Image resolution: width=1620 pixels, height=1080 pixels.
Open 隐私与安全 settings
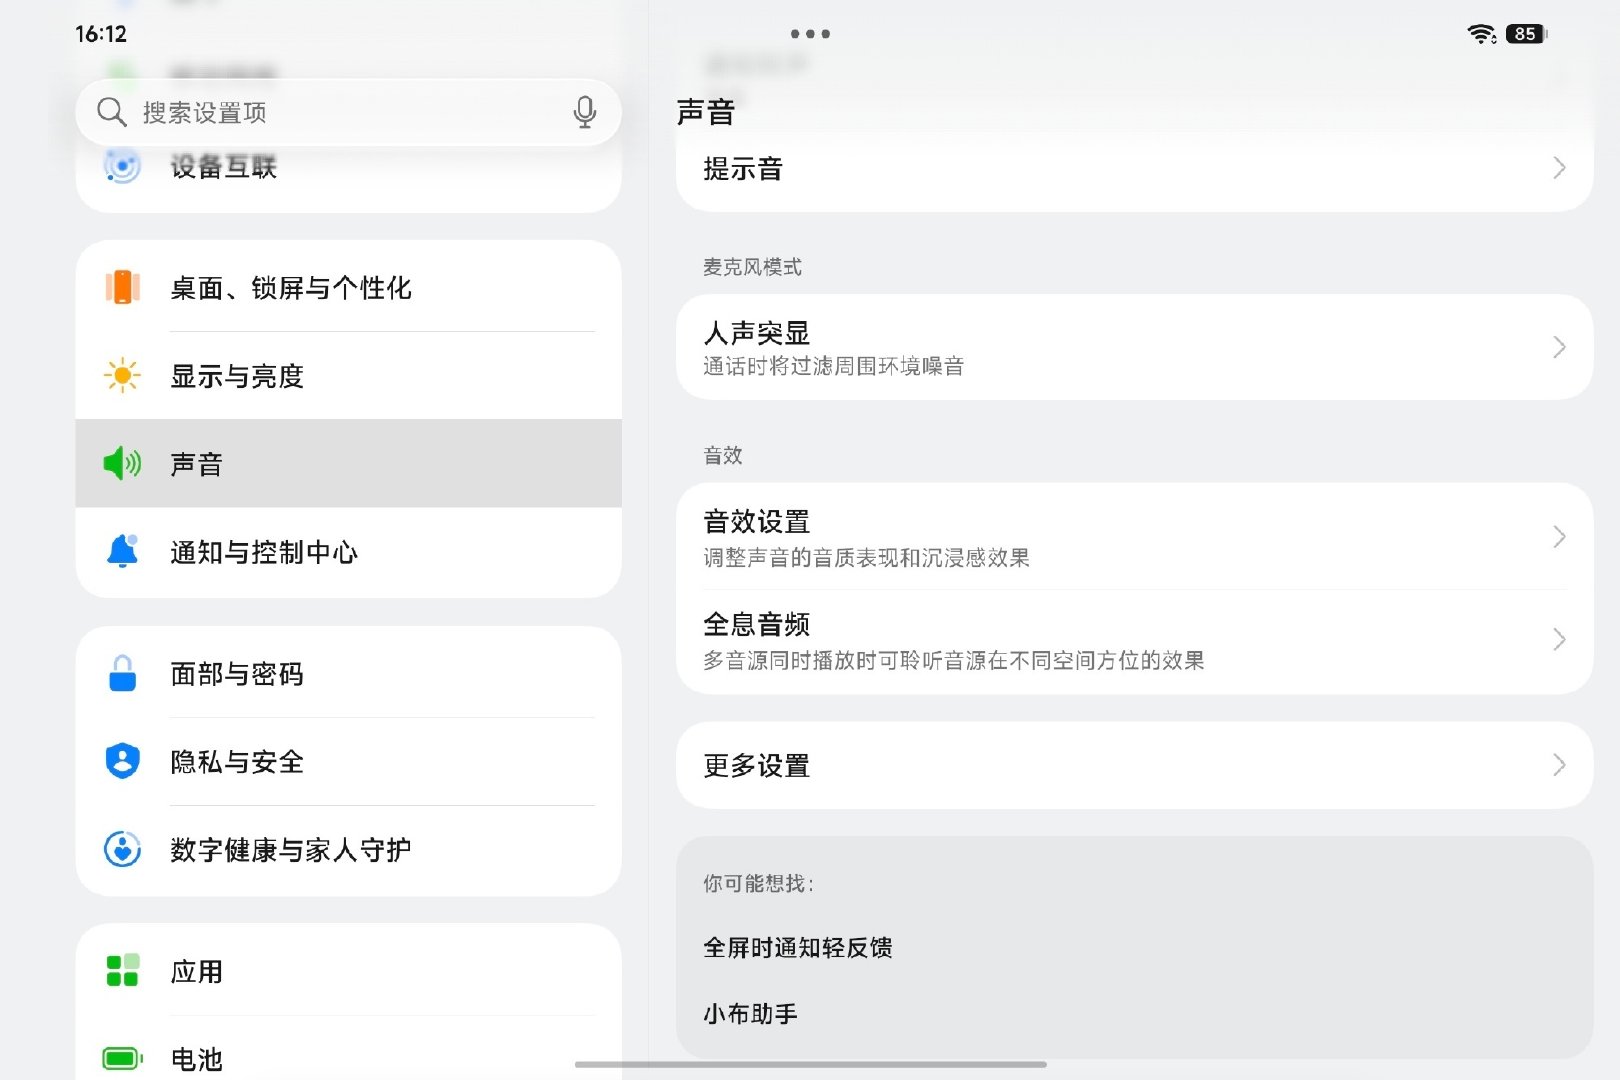click(x=348, y=761)
